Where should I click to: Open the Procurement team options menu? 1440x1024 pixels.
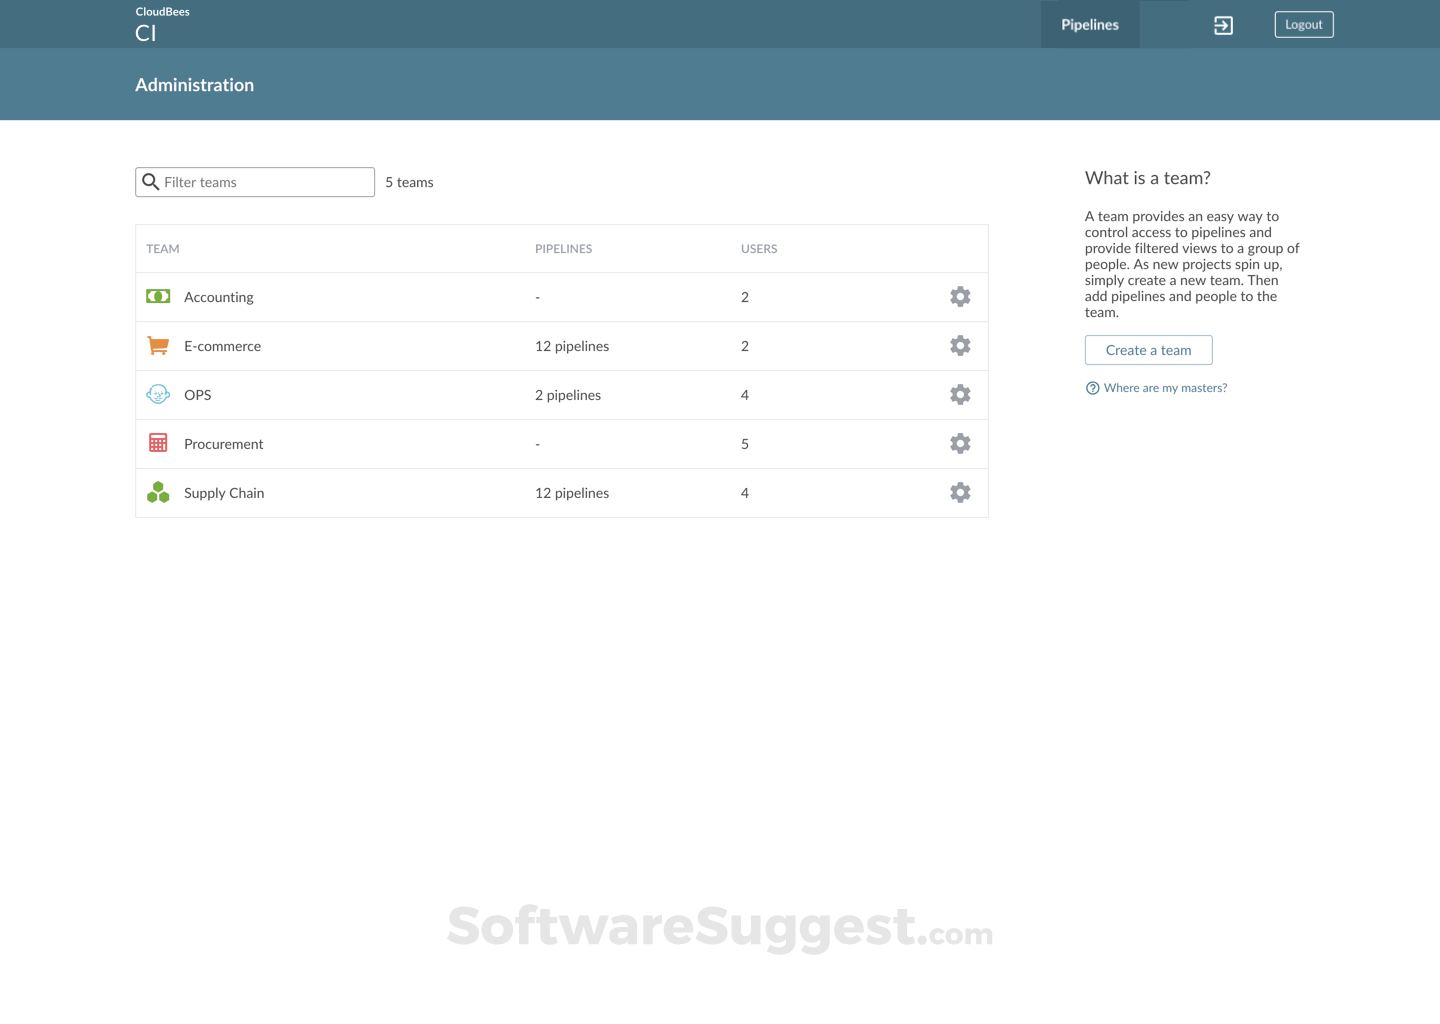(960, 443)
